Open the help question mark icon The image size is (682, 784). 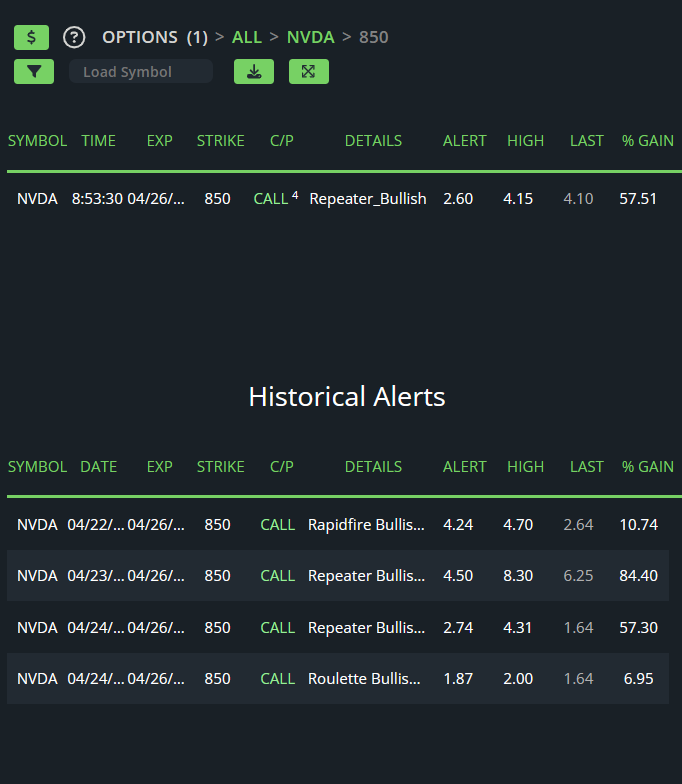point(74,38)
